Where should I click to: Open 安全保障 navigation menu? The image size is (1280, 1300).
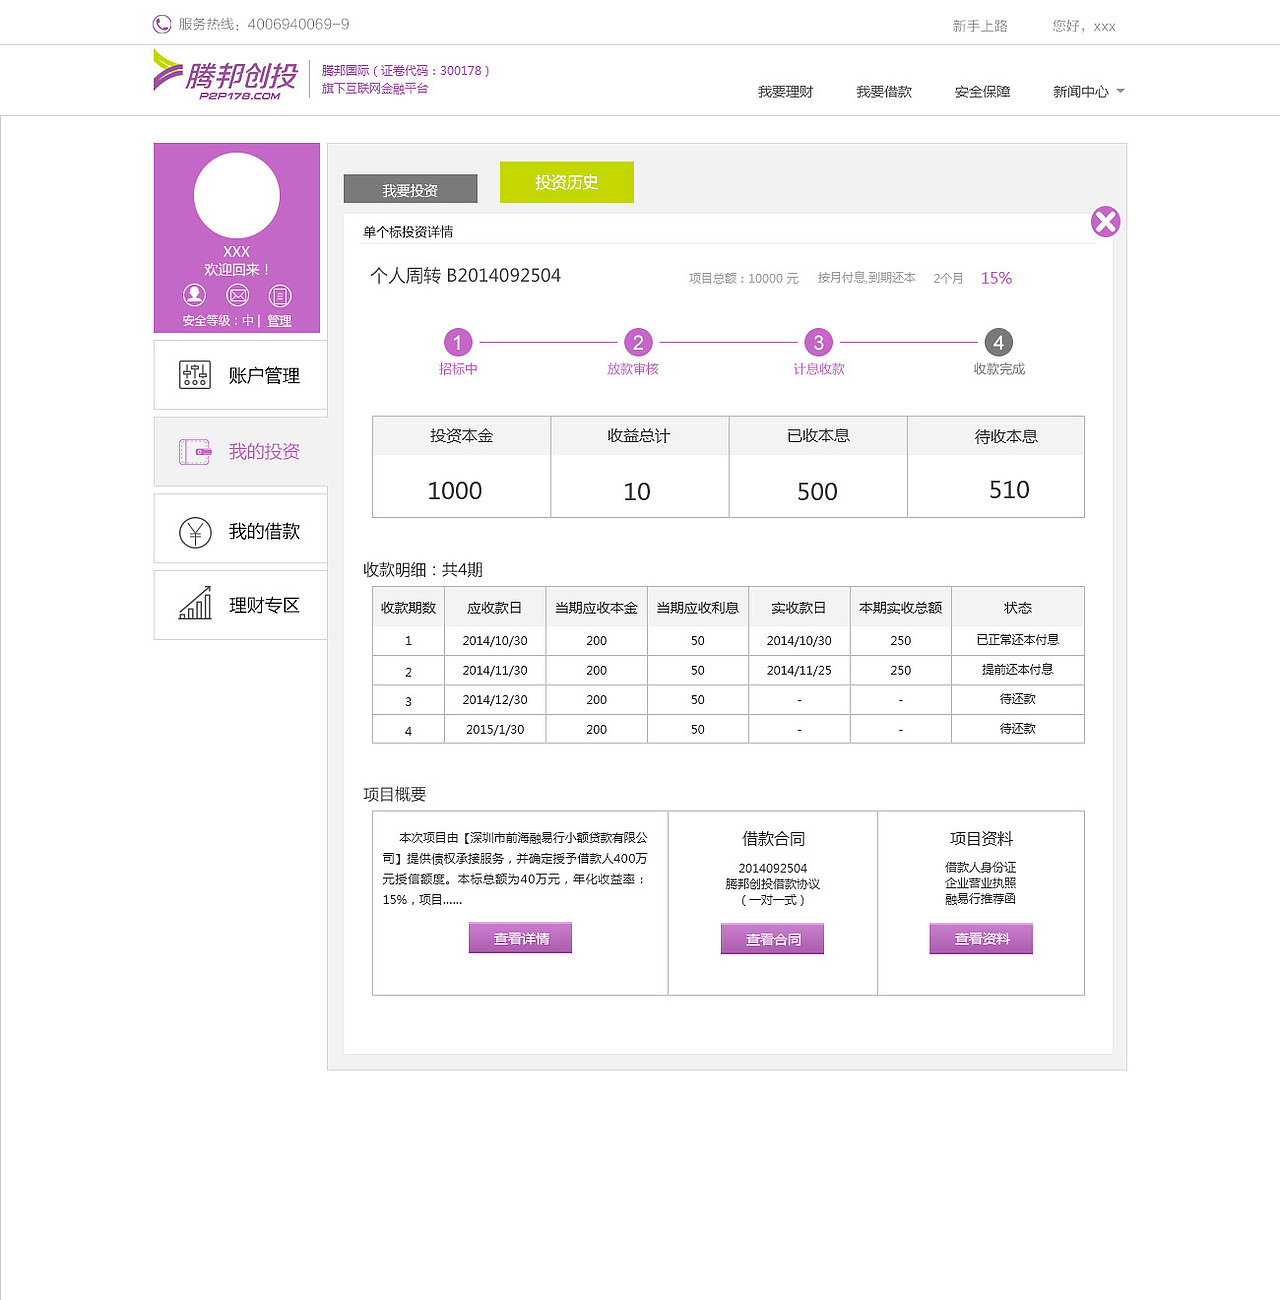(982, 92)
